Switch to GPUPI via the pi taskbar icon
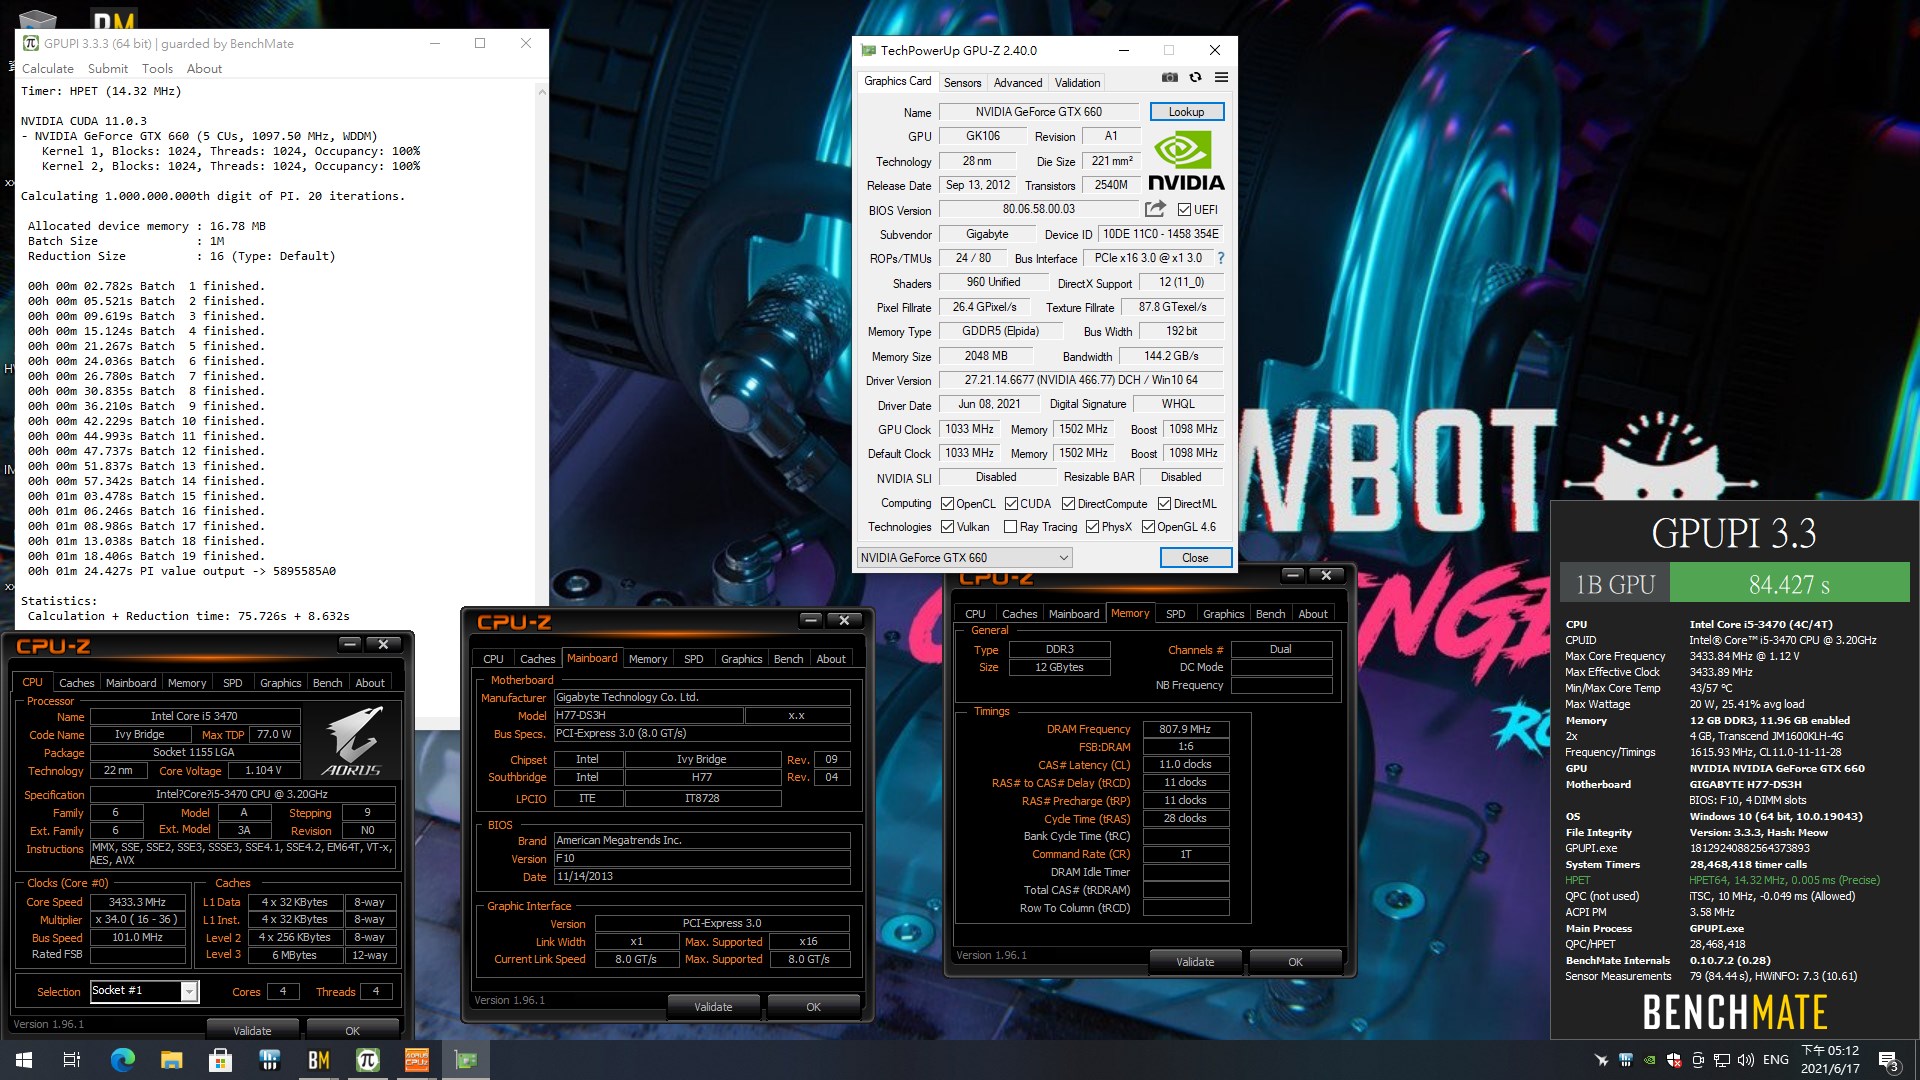This screenshot has height=1080, width=1920. (x=367, y=1060)
